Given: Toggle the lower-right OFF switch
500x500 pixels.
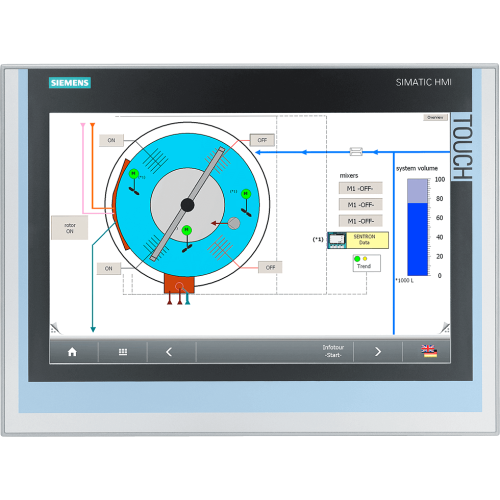Looking at the screenshot, I should (x=270, y=267).
